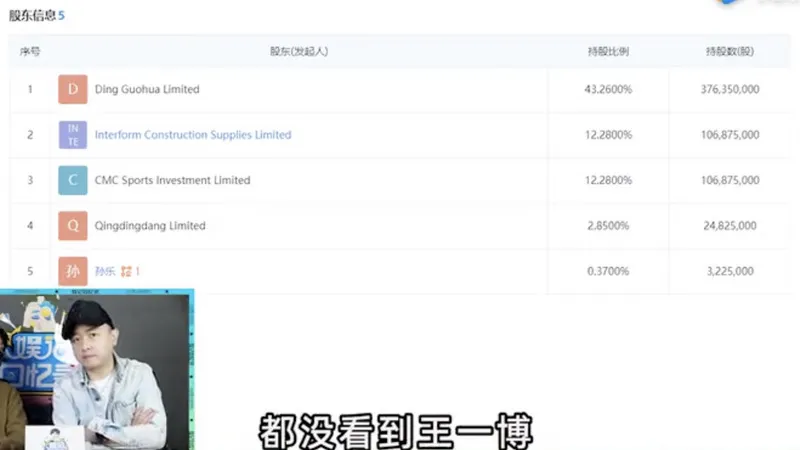Click the 序号 column header
This screenshot has height=450, width=800.
pyautogui.click(x=30, y=51)
